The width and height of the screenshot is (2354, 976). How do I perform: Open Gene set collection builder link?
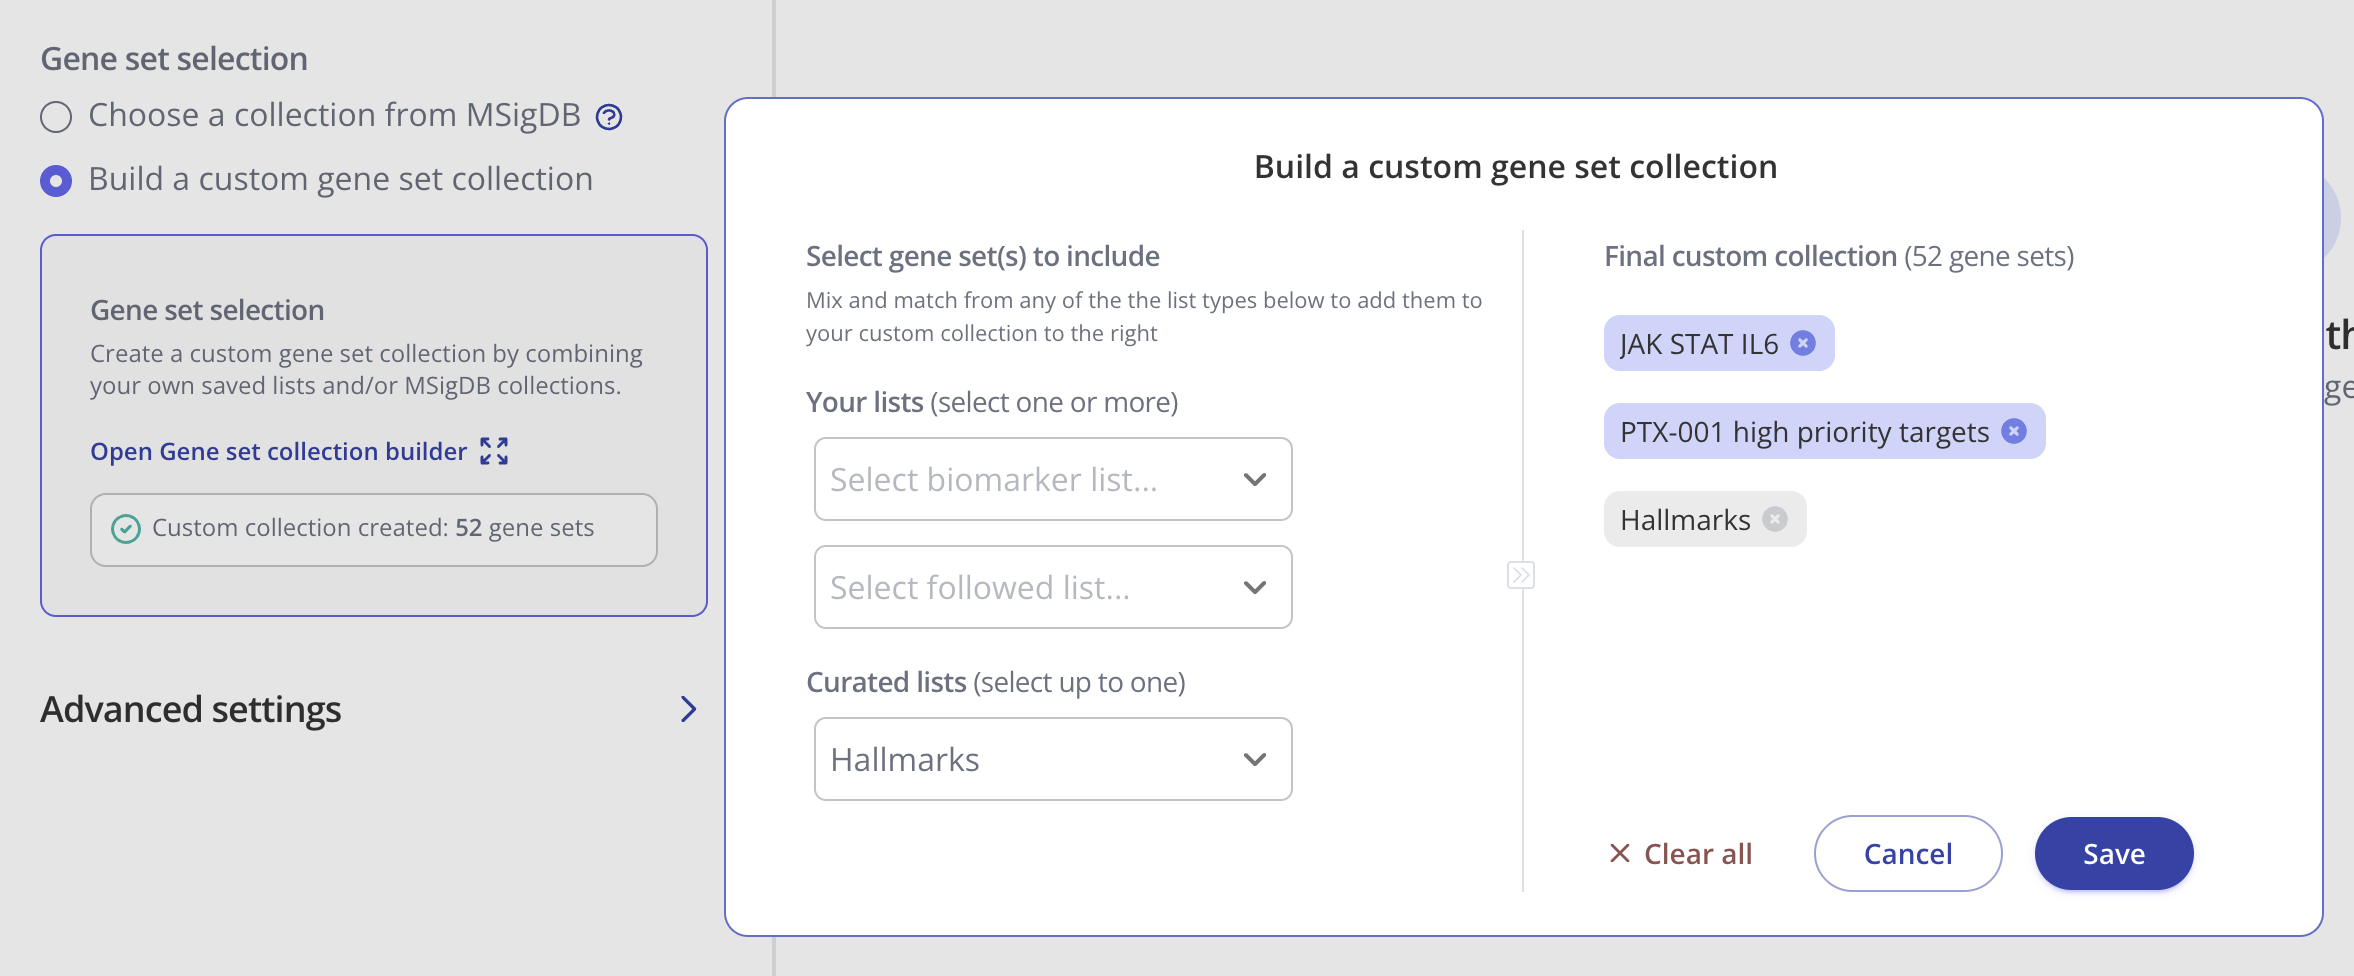pyautogui.click(x=278, y=451)
